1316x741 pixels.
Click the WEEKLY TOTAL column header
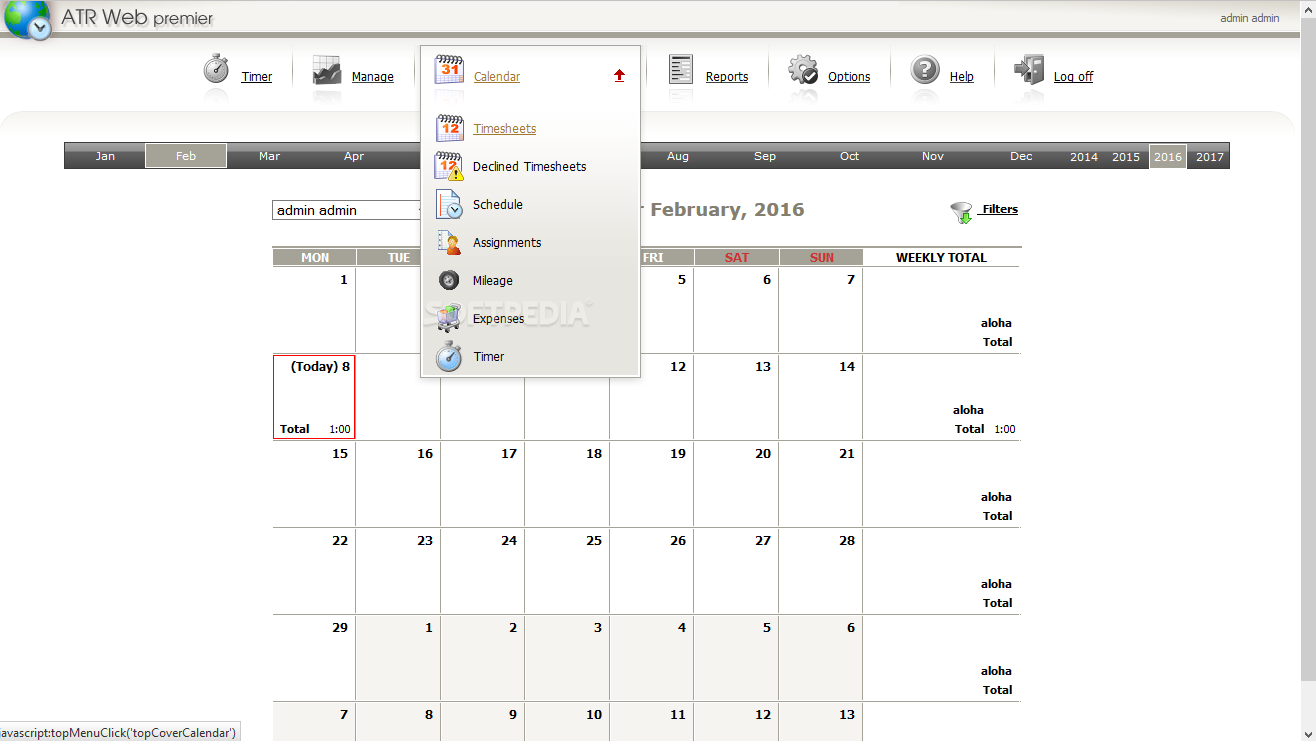pos(941,257)
